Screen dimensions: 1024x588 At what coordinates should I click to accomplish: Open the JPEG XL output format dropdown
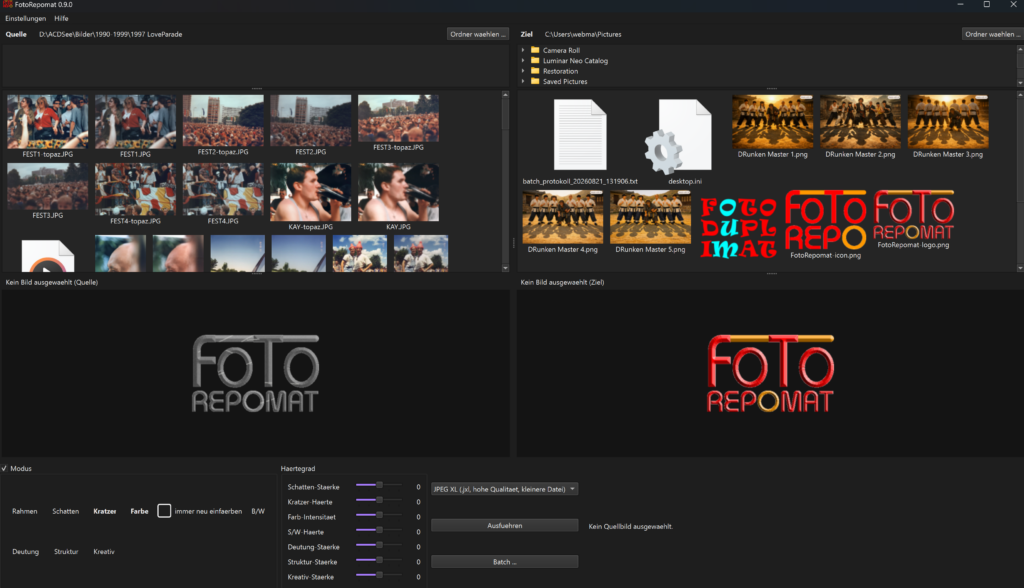(504, 489)
